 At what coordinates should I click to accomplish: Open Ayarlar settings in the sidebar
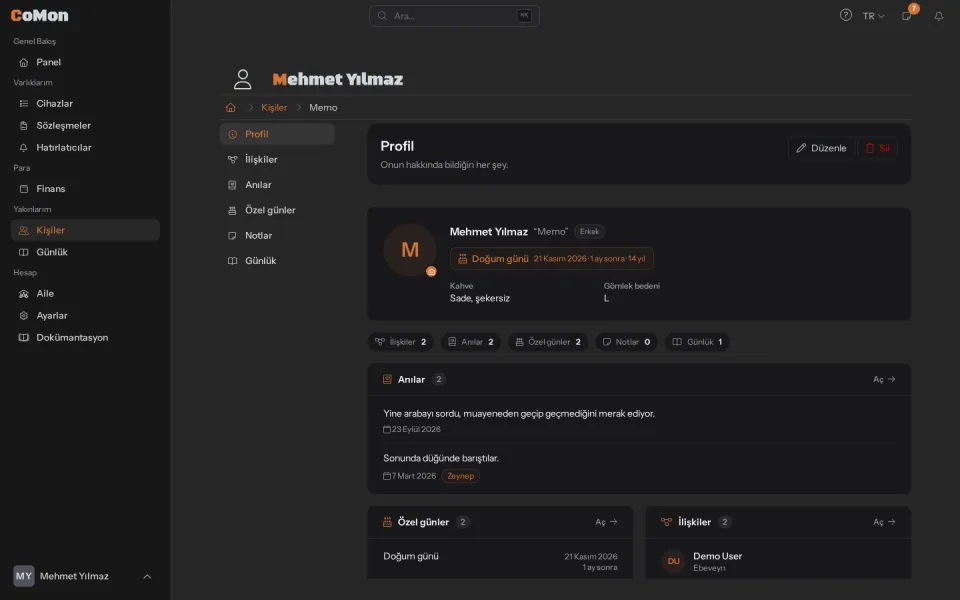85,316
